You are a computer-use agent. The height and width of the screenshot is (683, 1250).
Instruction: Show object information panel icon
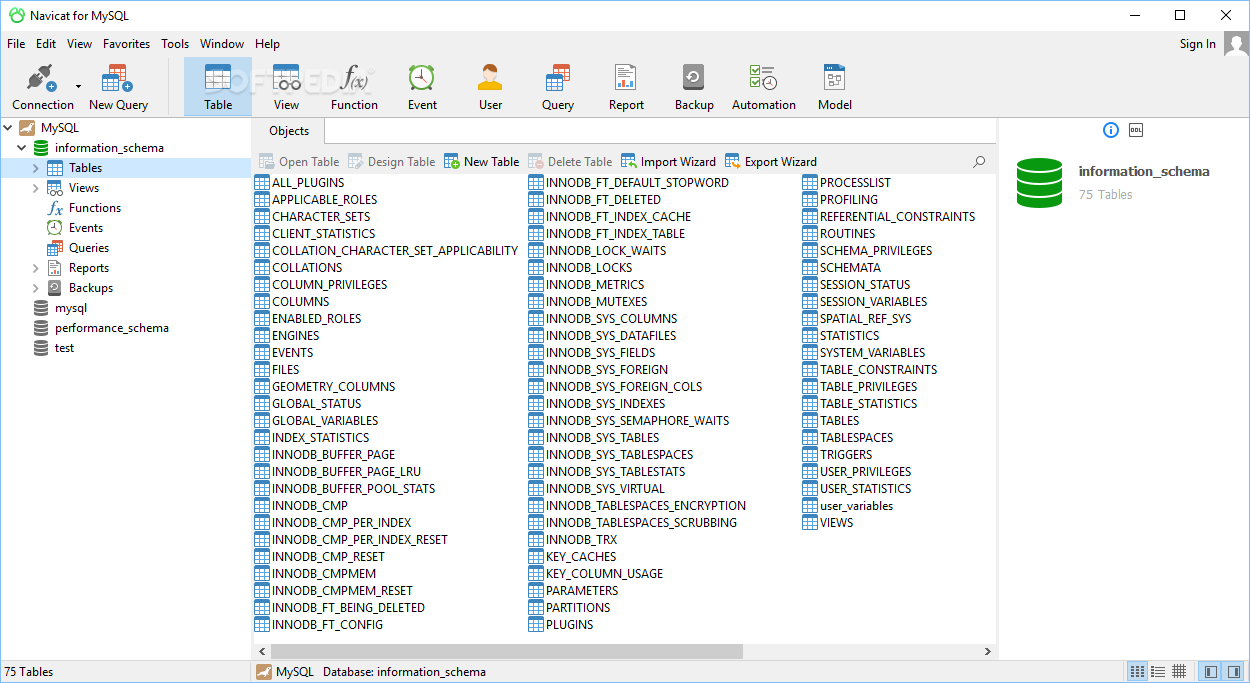click(1111, 130)
